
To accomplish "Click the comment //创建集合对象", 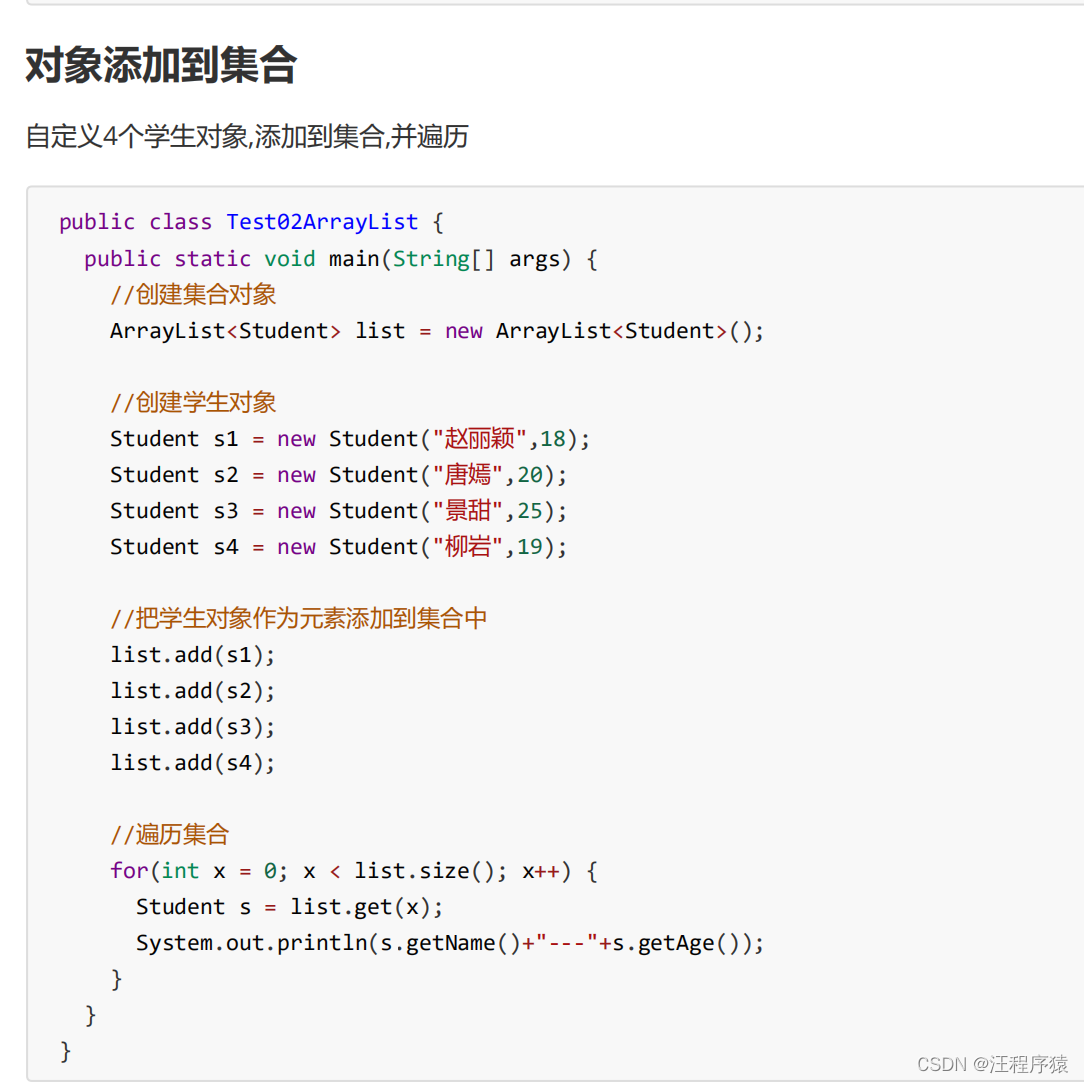I will point(193,295).
